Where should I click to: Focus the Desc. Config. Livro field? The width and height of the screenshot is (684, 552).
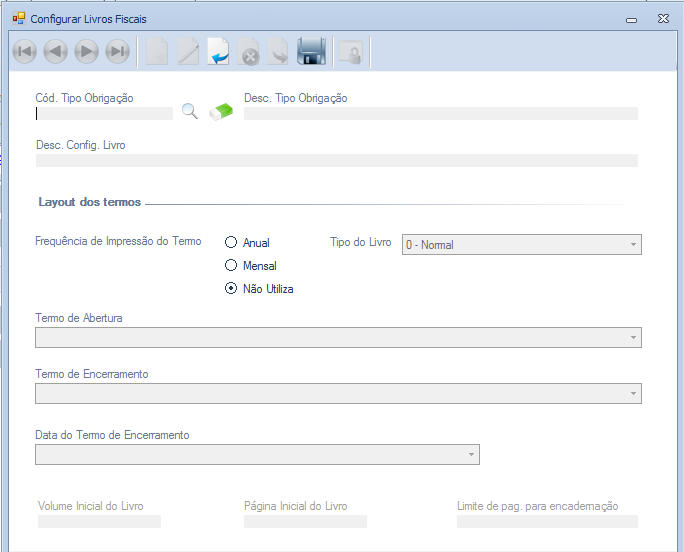pyautogui.click(x=337, y=160)
